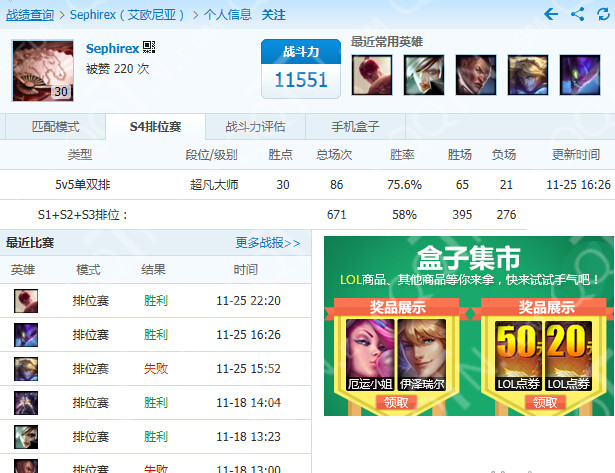Screen dimensions: 615x473
Task: Switch to the 匹配模式 tab
Action: [55, 127]
